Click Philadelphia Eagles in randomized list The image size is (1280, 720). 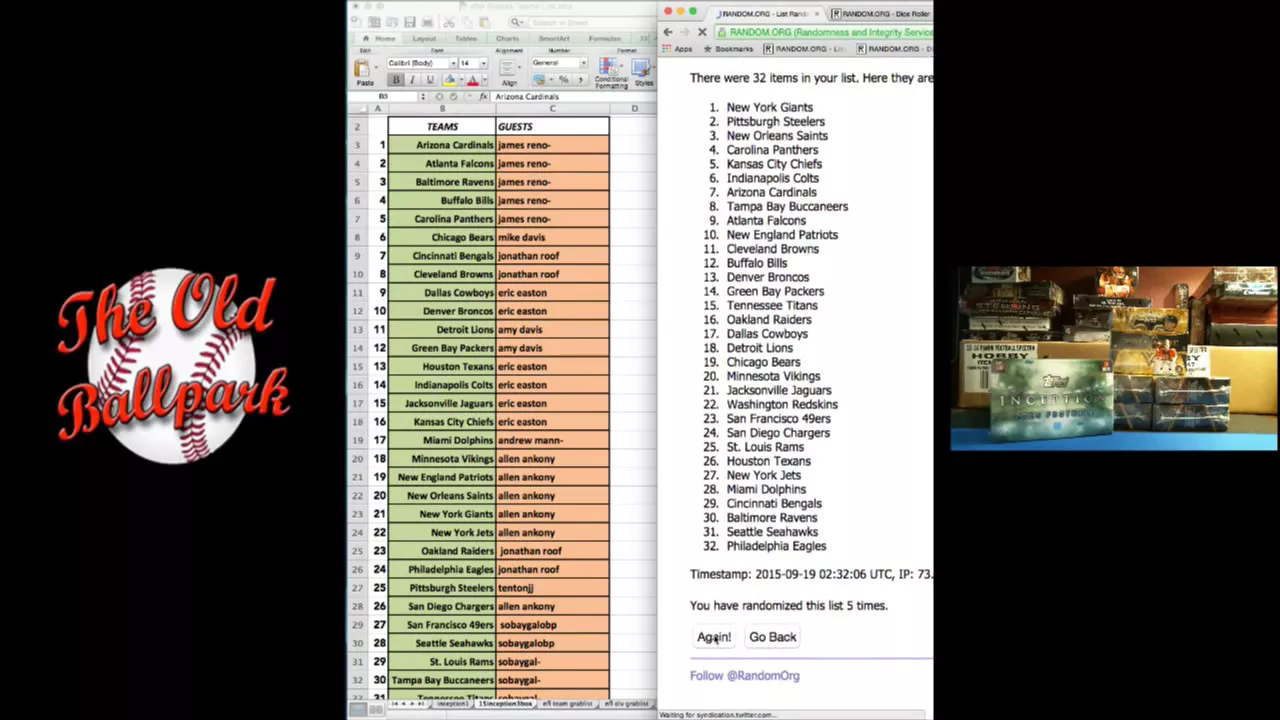click(x=776, y=546)
